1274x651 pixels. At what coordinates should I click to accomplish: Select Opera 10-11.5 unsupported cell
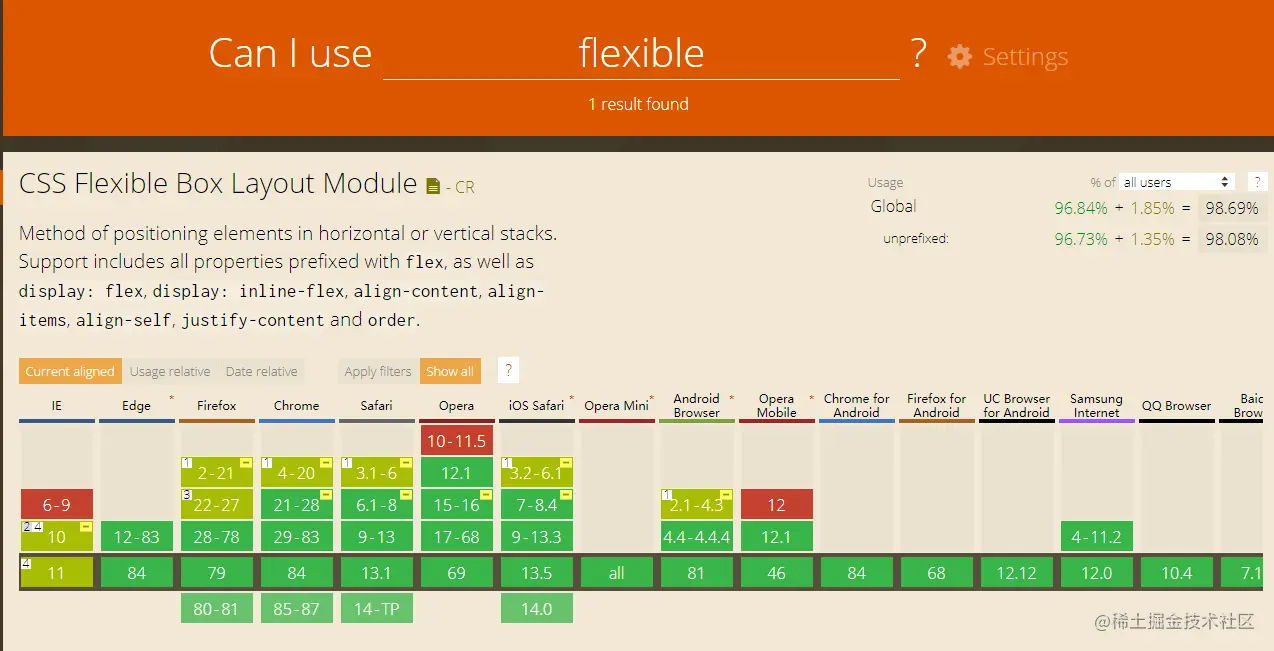457,440
